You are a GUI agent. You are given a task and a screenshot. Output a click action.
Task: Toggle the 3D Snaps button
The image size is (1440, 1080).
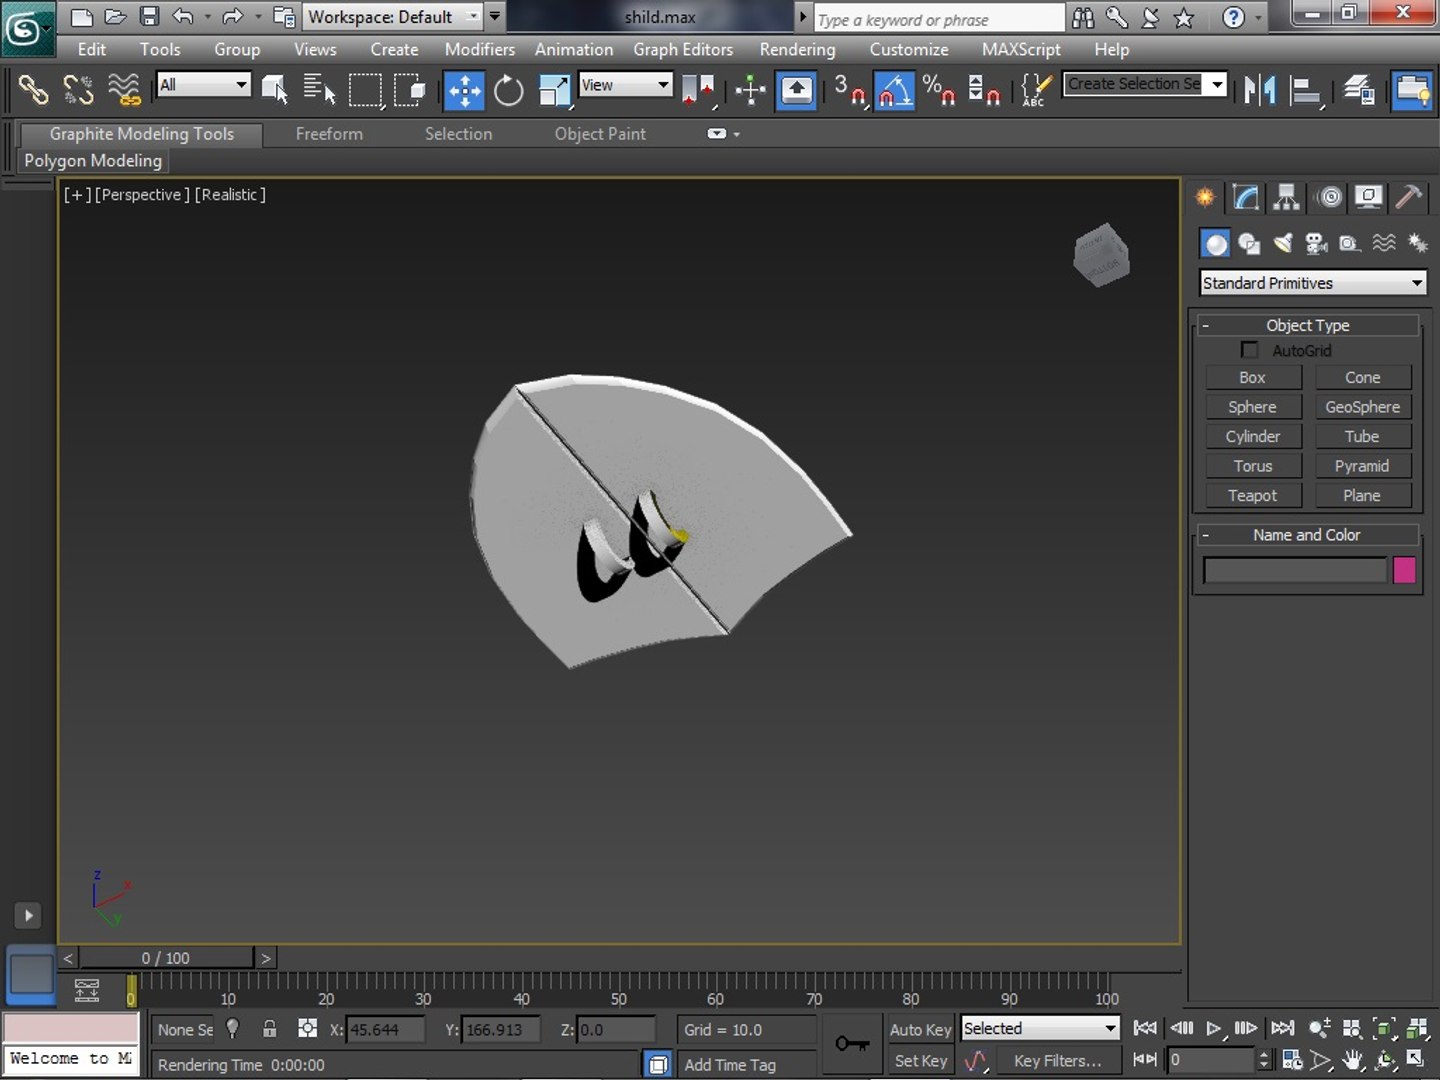(x=850, y=90)
